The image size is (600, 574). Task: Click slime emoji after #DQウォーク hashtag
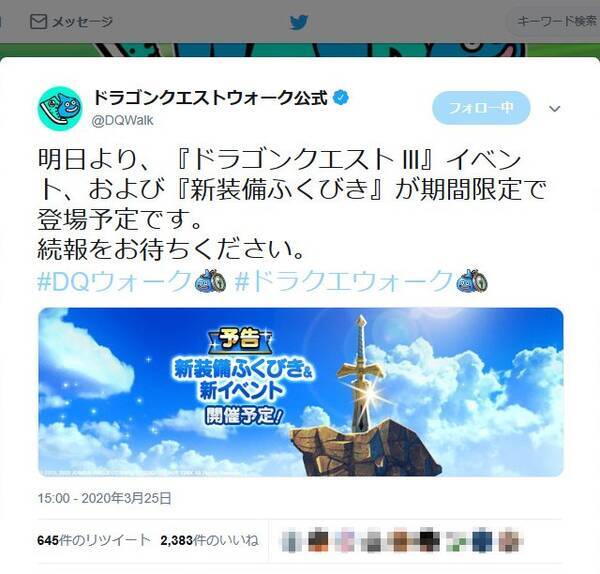(210, 281)
